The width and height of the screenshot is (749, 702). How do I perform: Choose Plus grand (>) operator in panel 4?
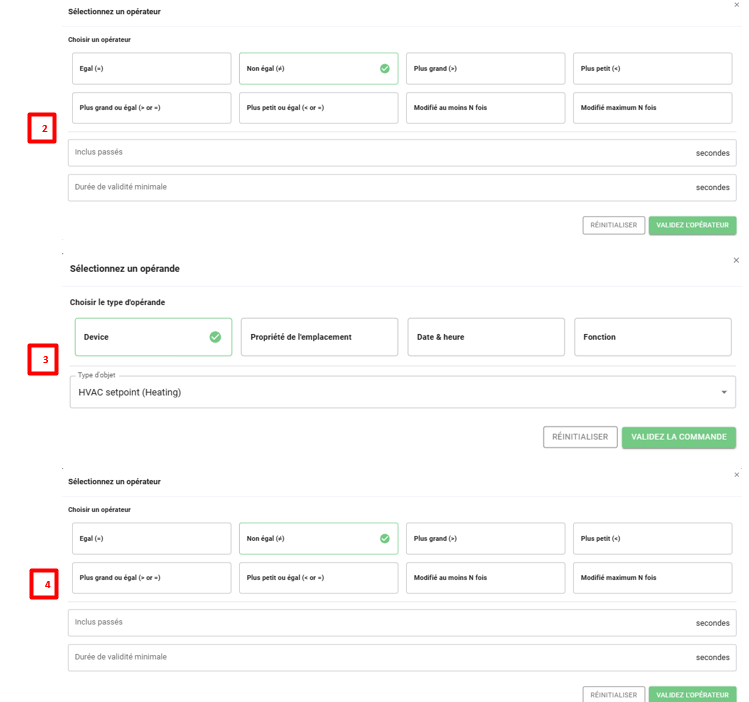pyautogui.click(x=485, y=539)
